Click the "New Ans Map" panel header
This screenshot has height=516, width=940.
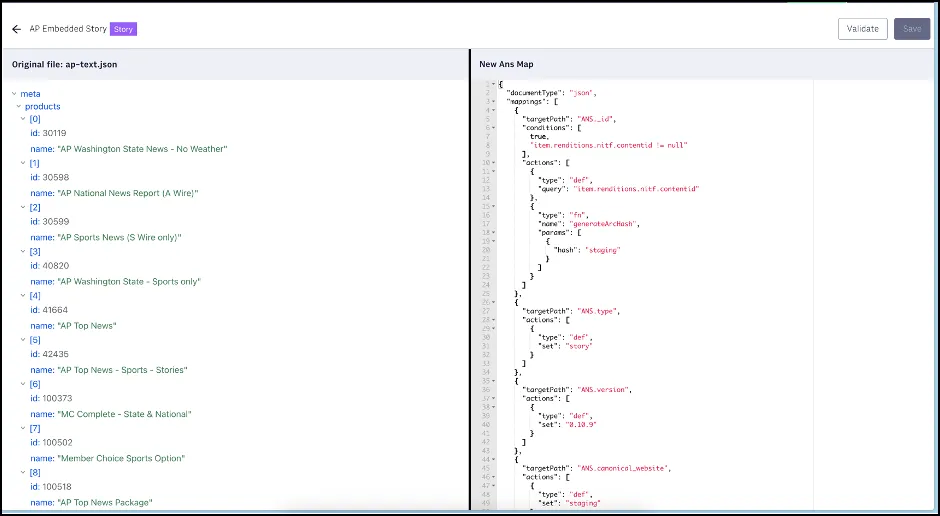506,64
